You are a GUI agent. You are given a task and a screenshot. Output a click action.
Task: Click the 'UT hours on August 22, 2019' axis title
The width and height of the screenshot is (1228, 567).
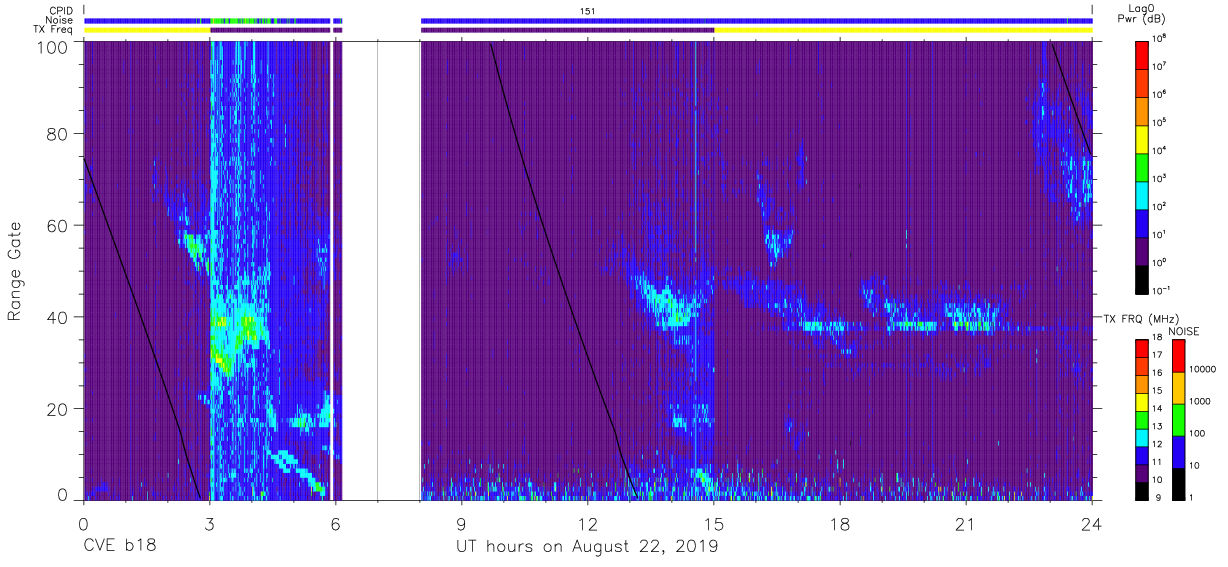tap(587, 546)
